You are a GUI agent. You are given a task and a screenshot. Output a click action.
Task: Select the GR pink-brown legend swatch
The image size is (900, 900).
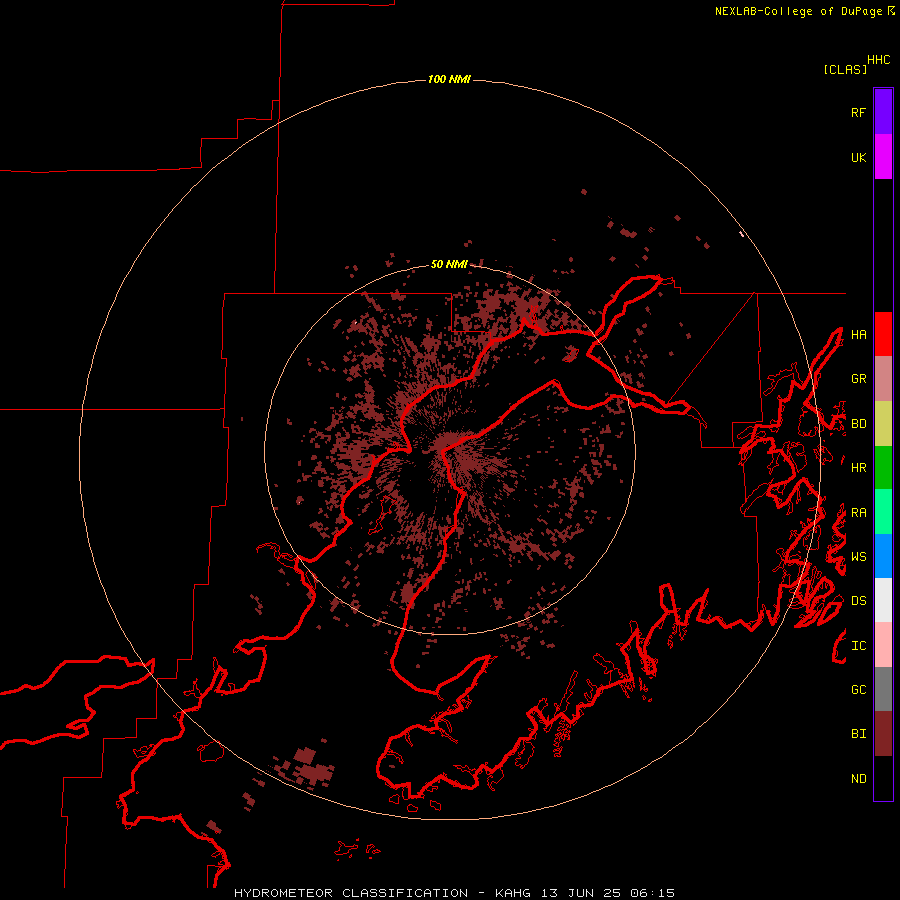883,379
